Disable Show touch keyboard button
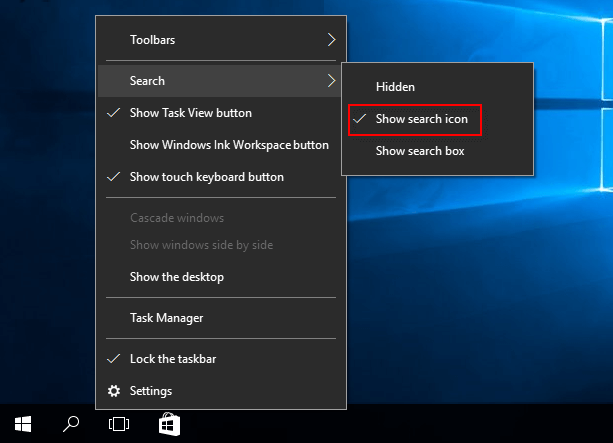613x443 pixels. point(206,177)
